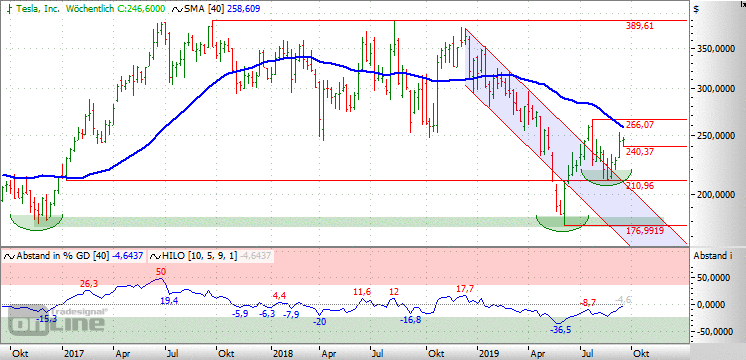This screenshot has height=360, width=746.
Task: Click the line icon before SMA [40]
Action: [177, 9]
